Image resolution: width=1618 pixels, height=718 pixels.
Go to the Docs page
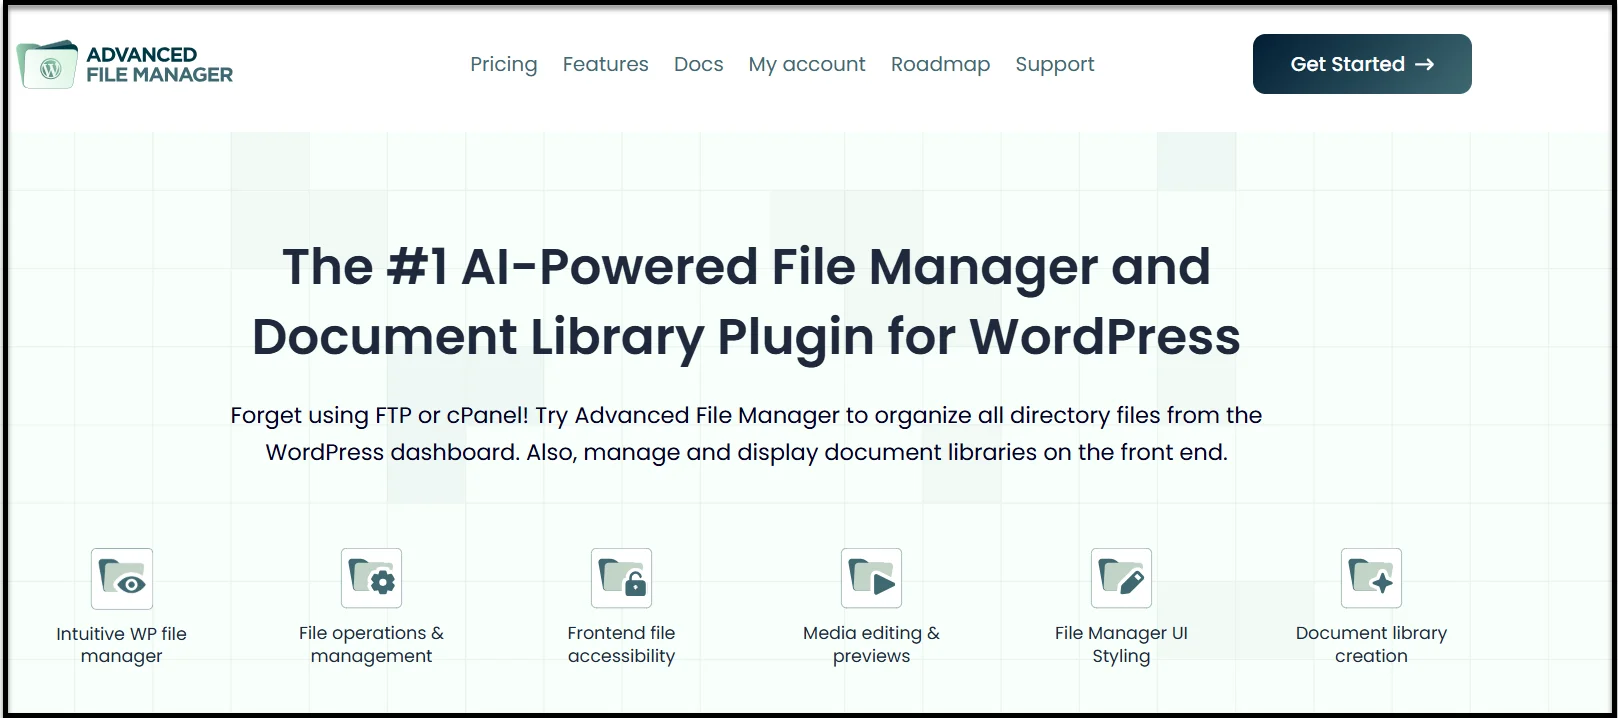coord(699,64)
